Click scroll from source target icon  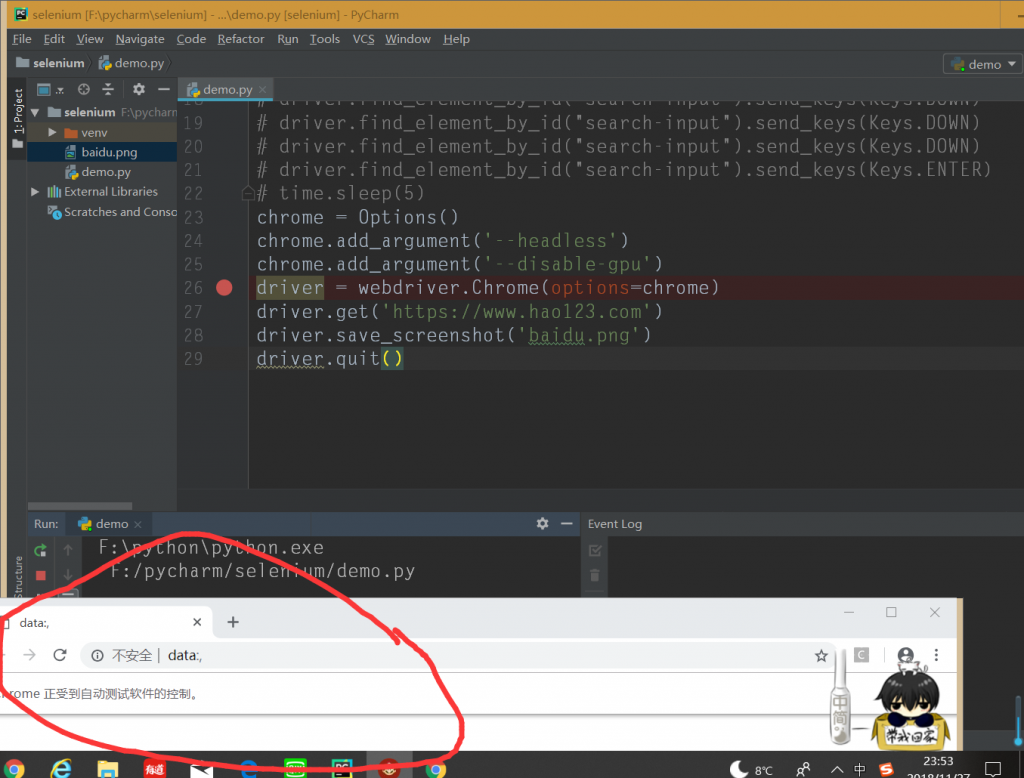(84, 89)
